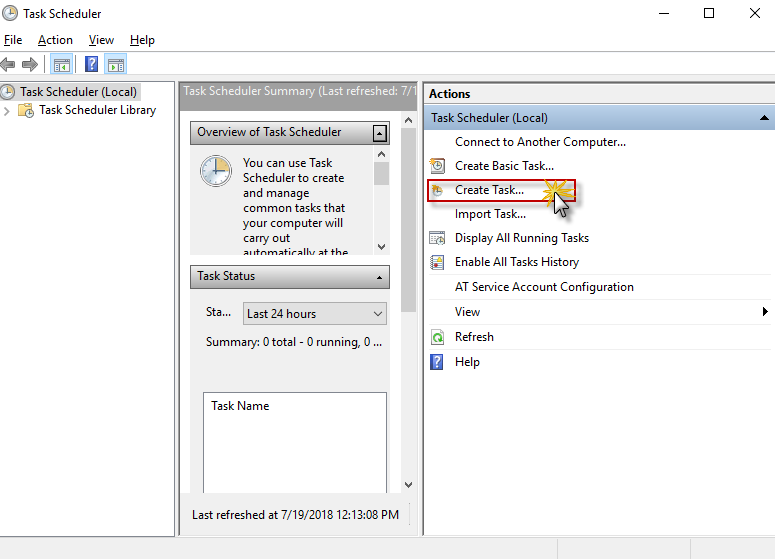The image size is (775, 559).
Task: Expand the Task Scheduler Library tree node
Action: click(x=8, y=111)
